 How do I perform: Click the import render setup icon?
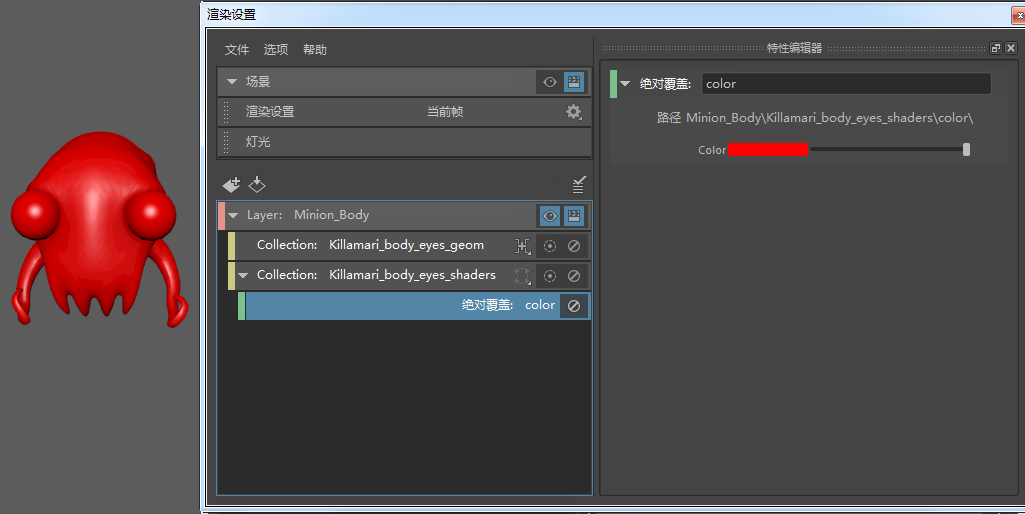pos(257,185)
